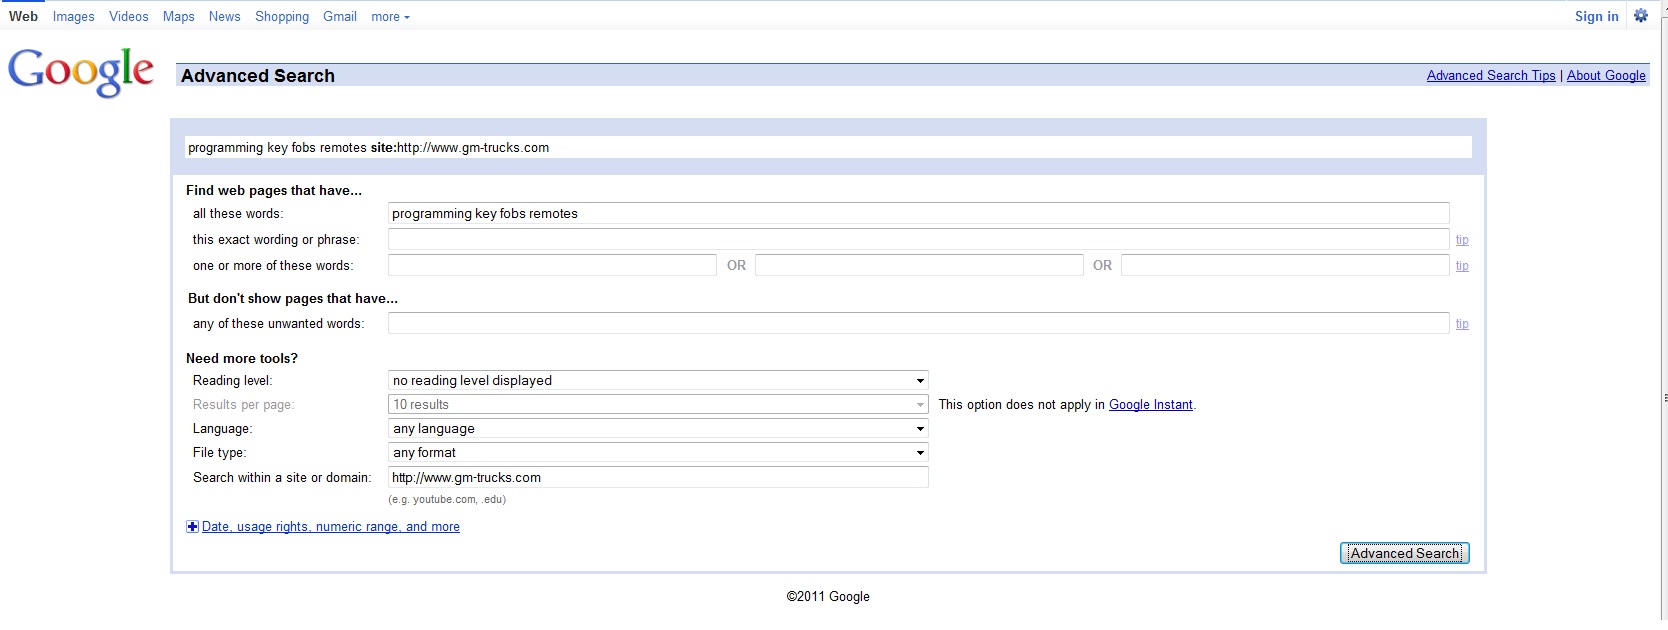Open the Language dropdown
This screenshot has height=630, width=1668.
point(658,428)
